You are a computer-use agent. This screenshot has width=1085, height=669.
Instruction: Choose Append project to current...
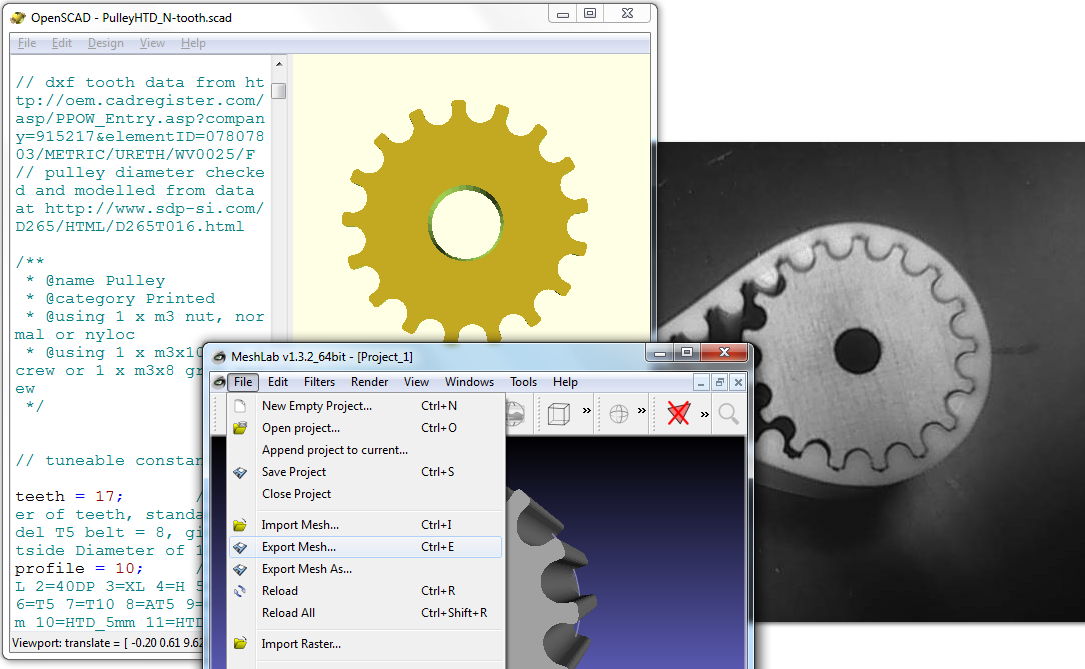[x=365, y=450]
